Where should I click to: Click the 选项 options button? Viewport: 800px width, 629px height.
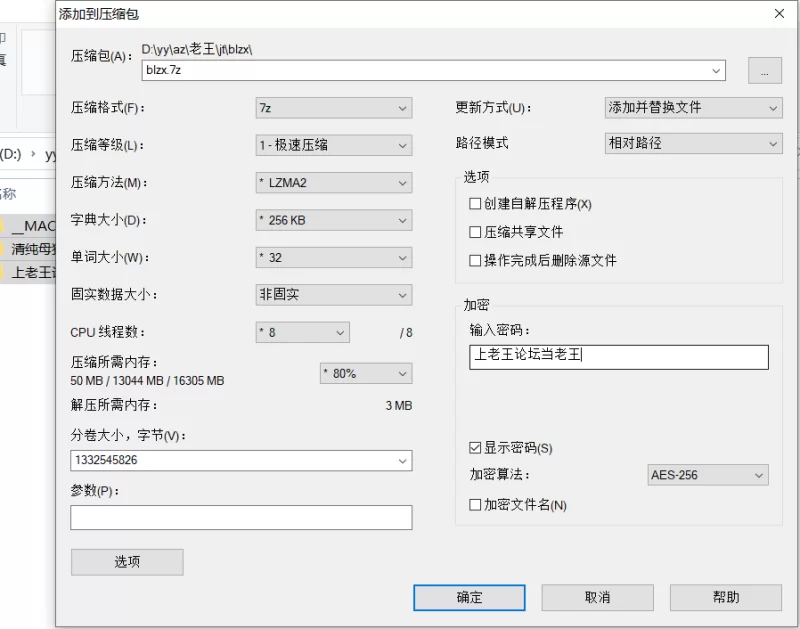tap(127, 562)
